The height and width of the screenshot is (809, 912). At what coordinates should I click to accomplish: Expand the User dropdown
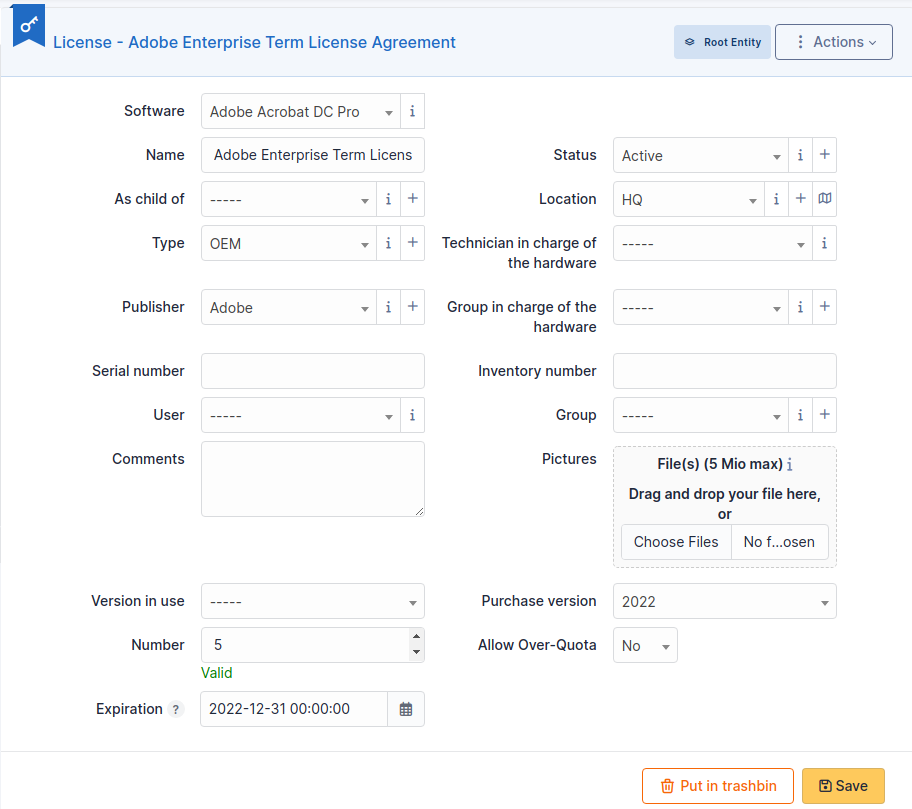pos(301,415)
